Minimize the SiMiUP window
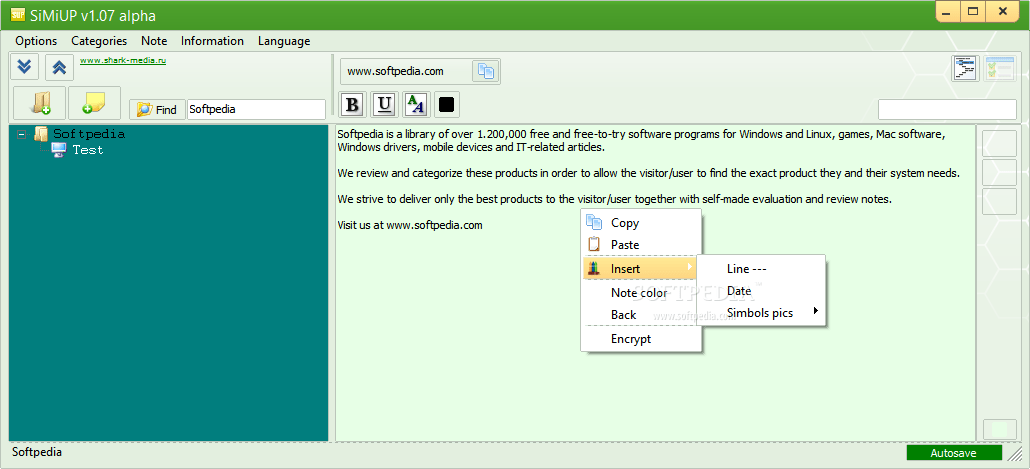This screenshot has width=1030, height=469. coord(949,11)
